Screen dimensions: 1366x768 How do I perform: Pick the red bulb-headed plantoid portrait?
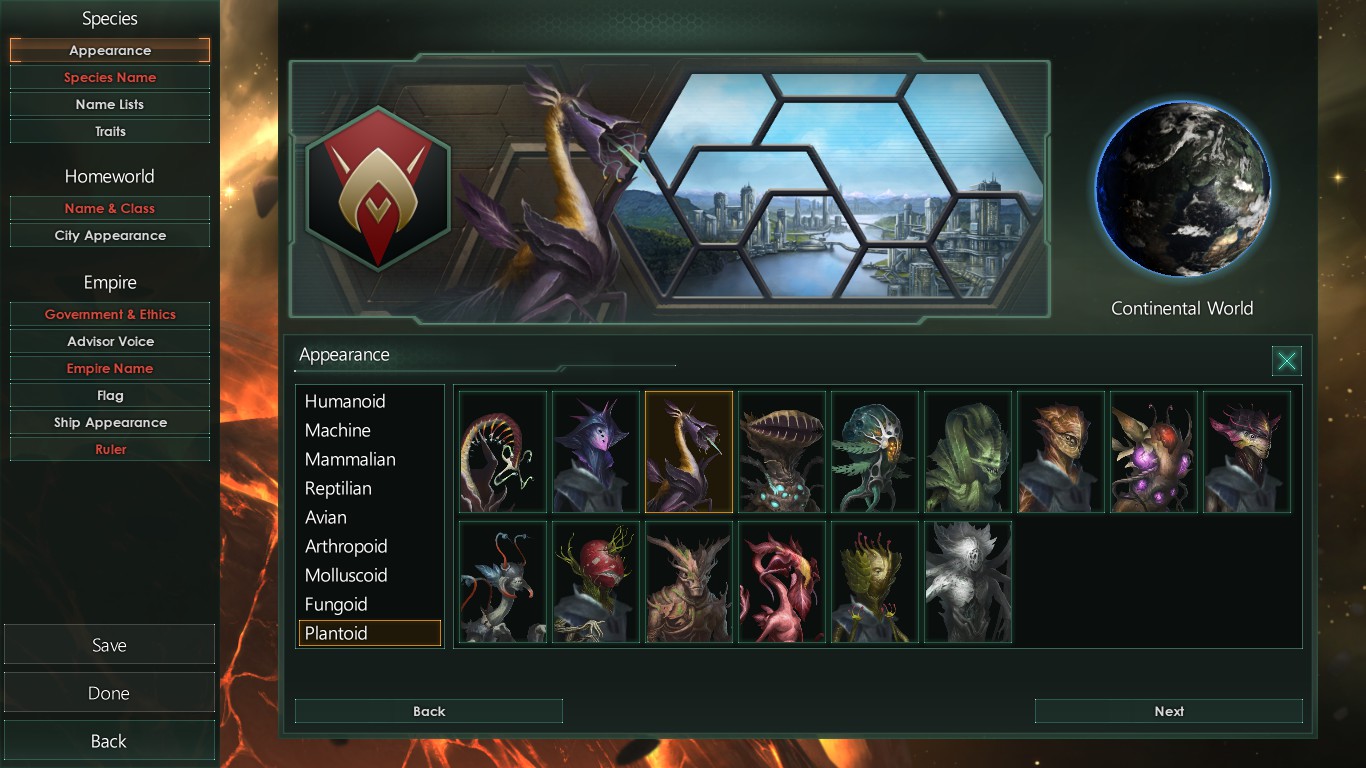pyautogui.click(x=596, y=582)
